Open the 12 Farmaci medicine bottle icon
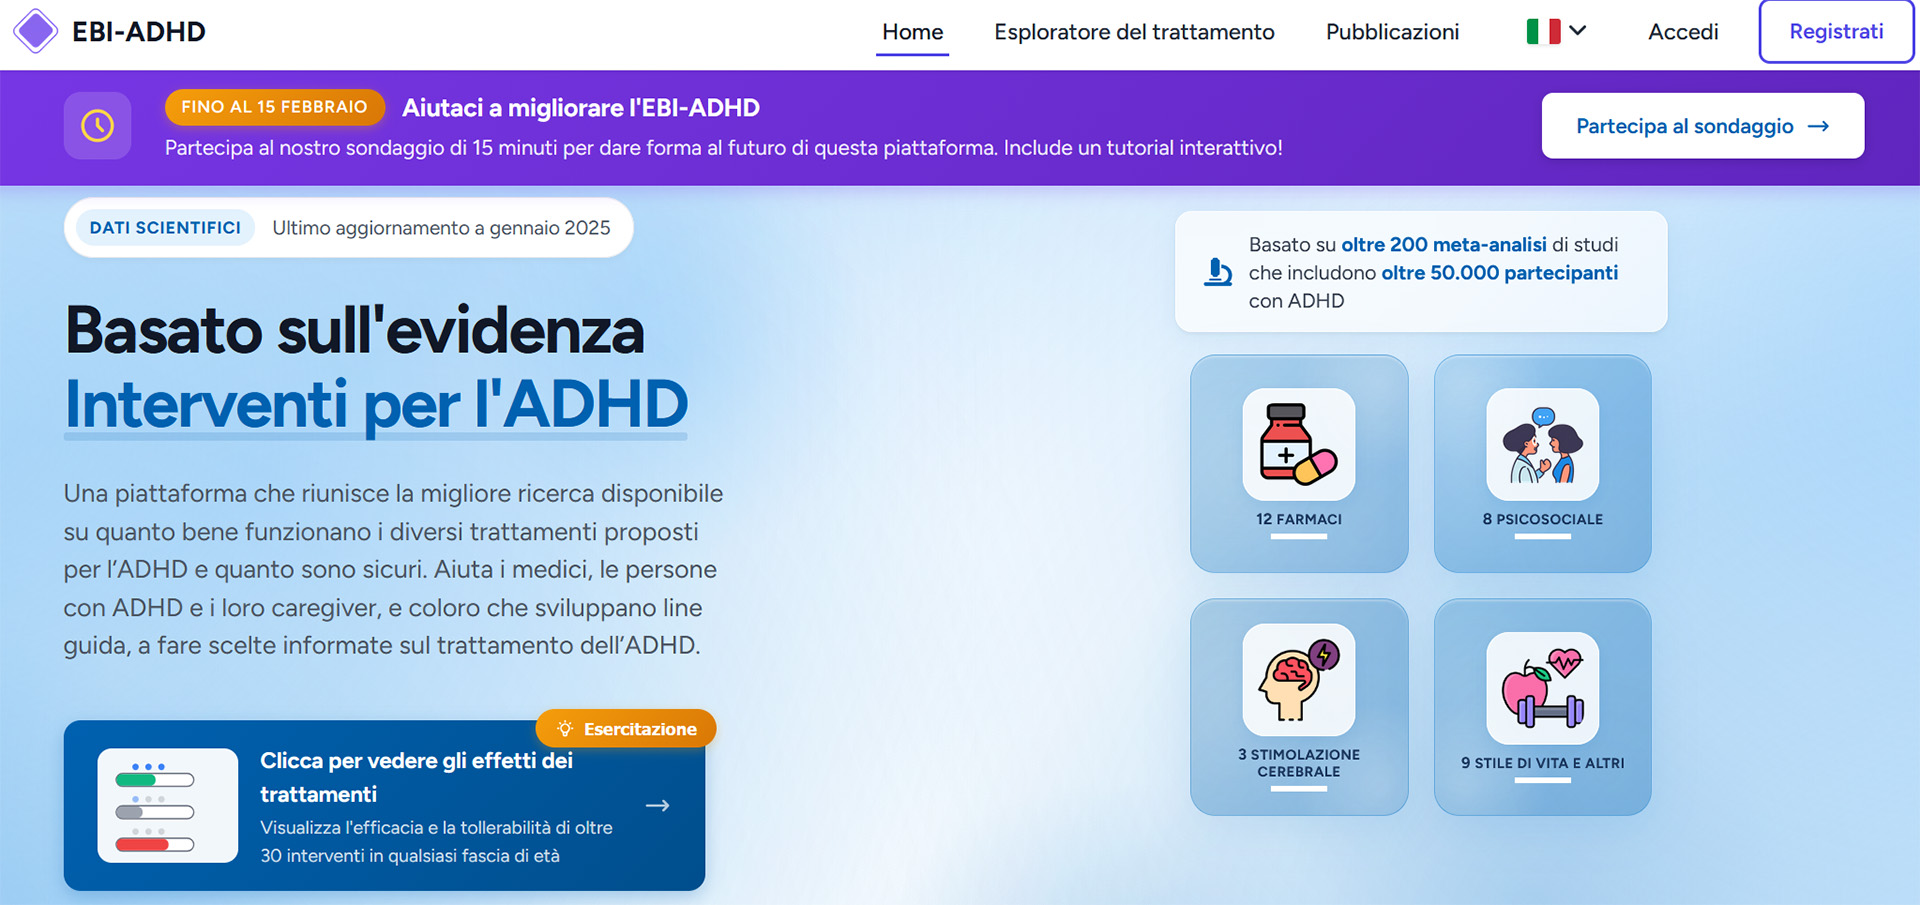This screenshot has width=1920, height=905. tap(1298, 445)
